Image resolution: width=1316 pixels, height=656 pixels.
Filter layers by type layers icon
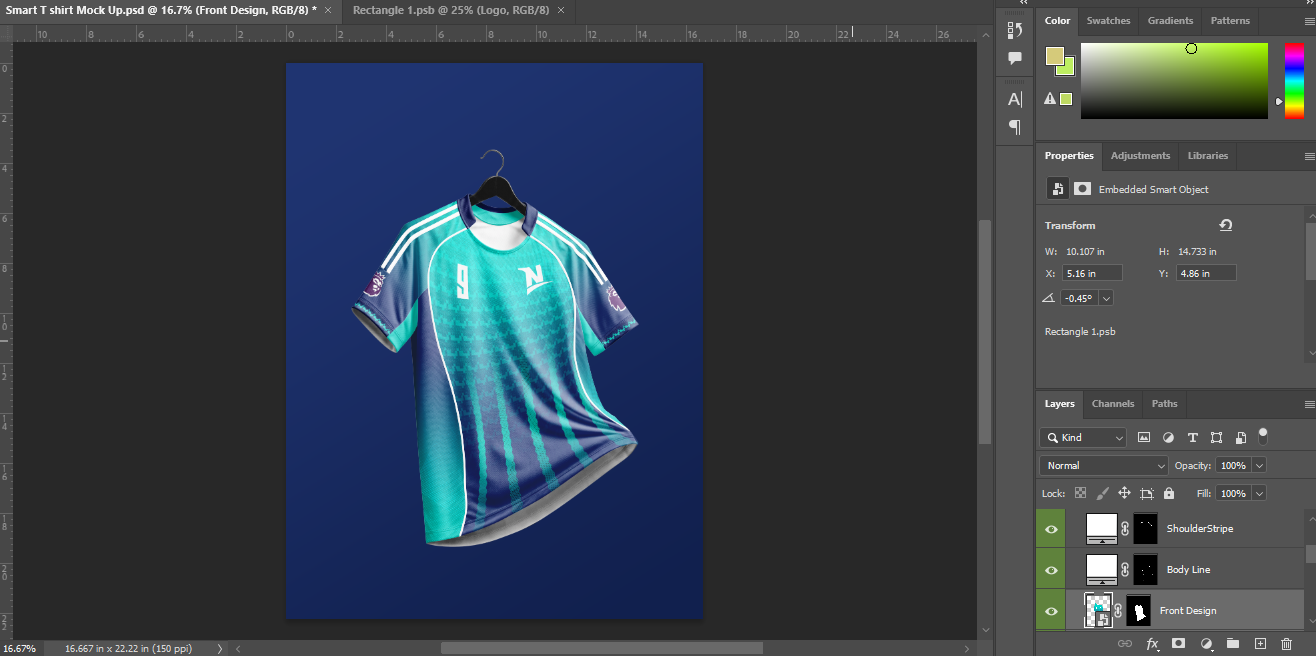[x=1192, y=437]
